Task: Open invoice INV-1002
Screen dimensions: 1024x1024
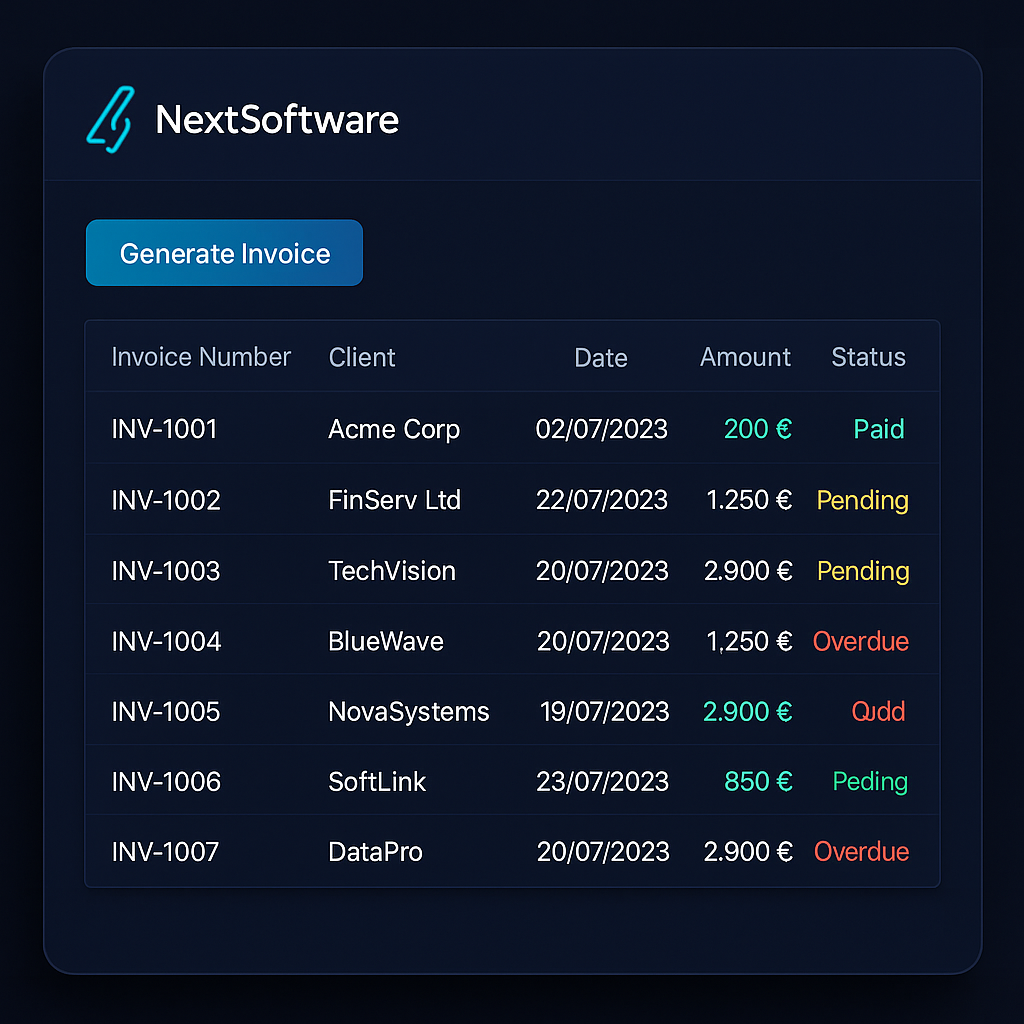Action: point(166,500)
